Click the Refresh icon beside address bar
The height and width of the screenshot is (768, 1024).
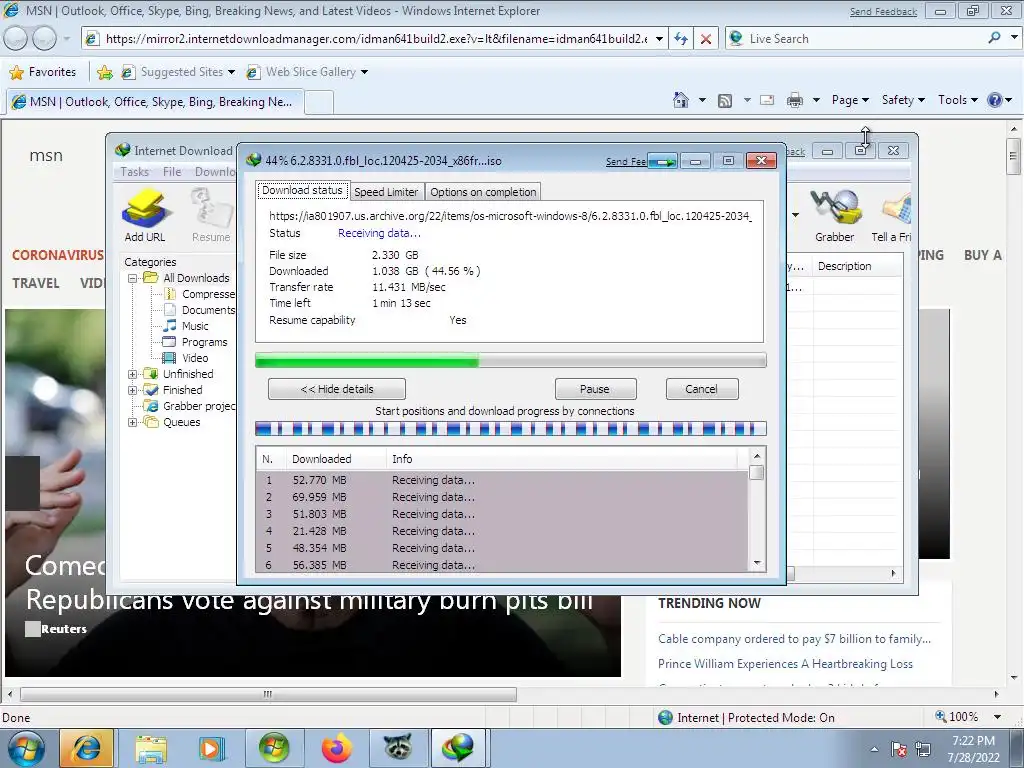[680, 39]
